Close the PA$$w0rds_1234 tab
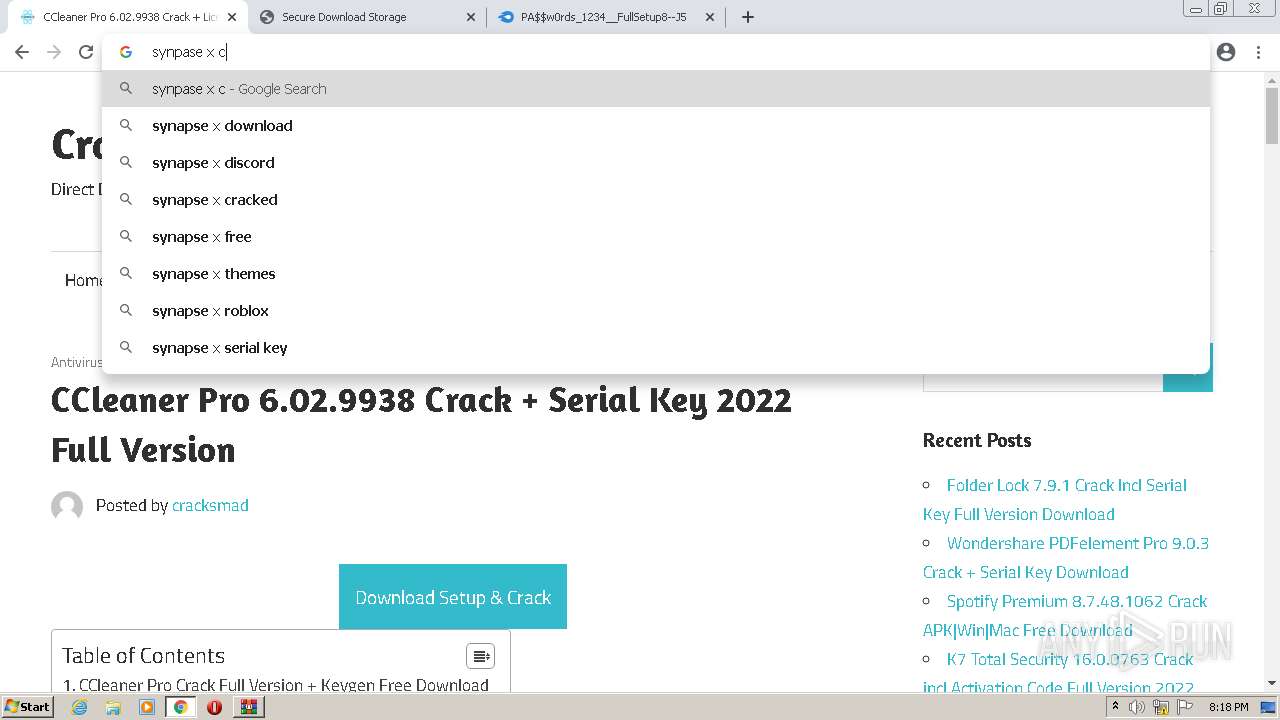The image size is (1280, 720). pos(710,17)
